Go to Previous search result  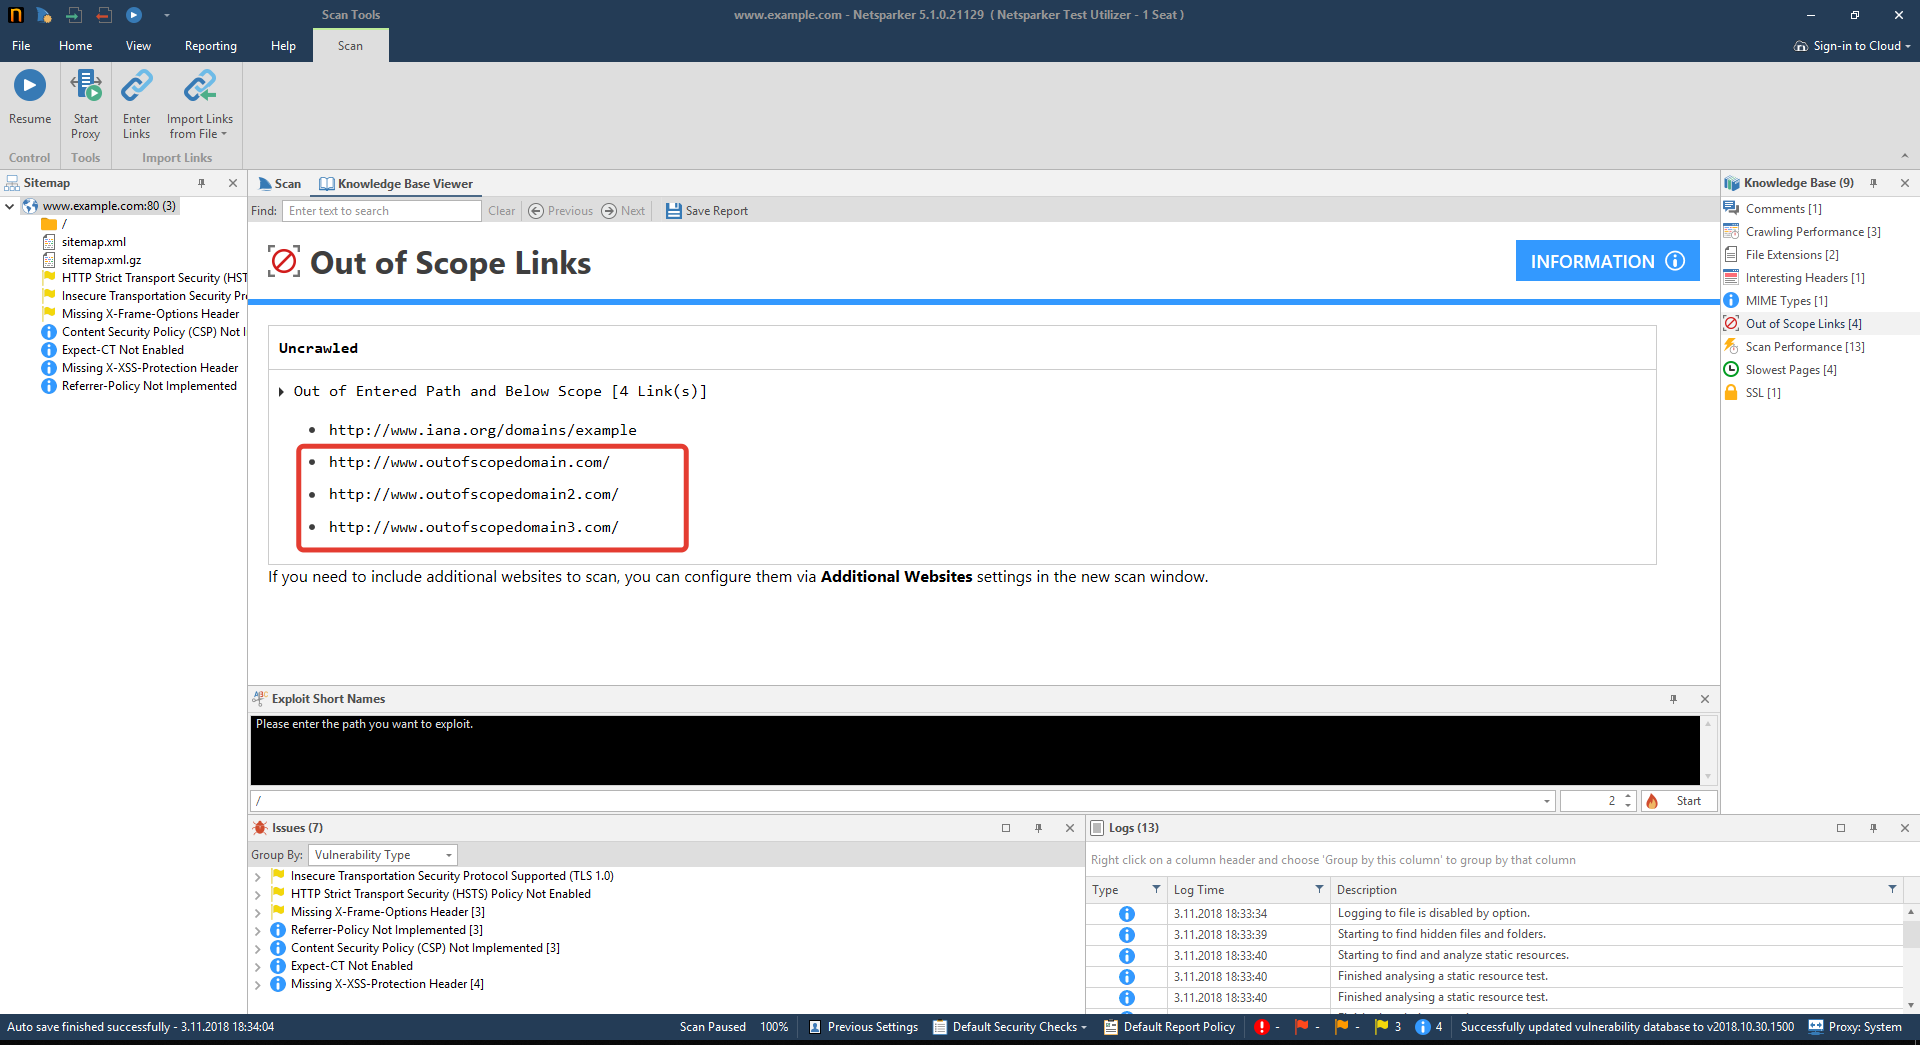pos(560,211)
